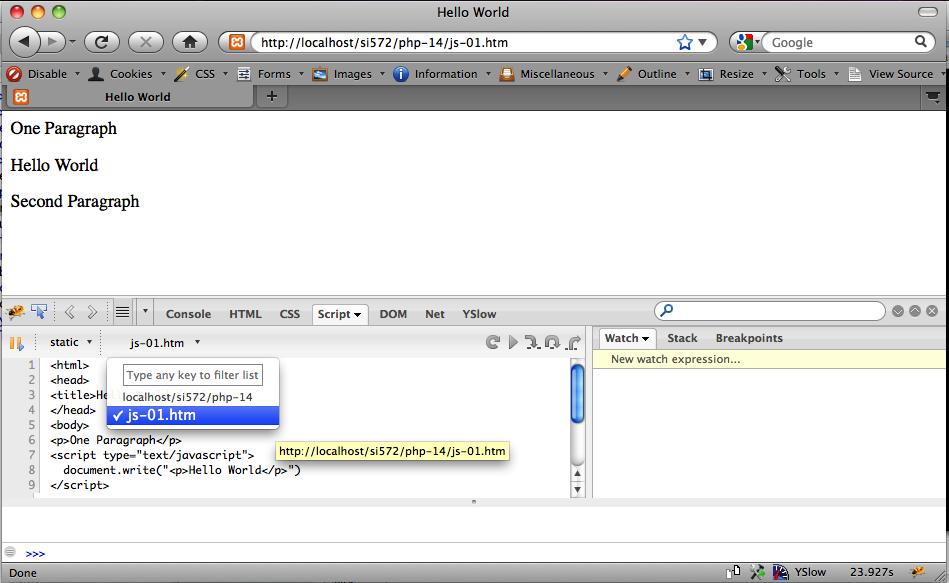Open the new tab button
This screenshot has width=949, height=583.
pyautogui.click(x=272, y=96)
